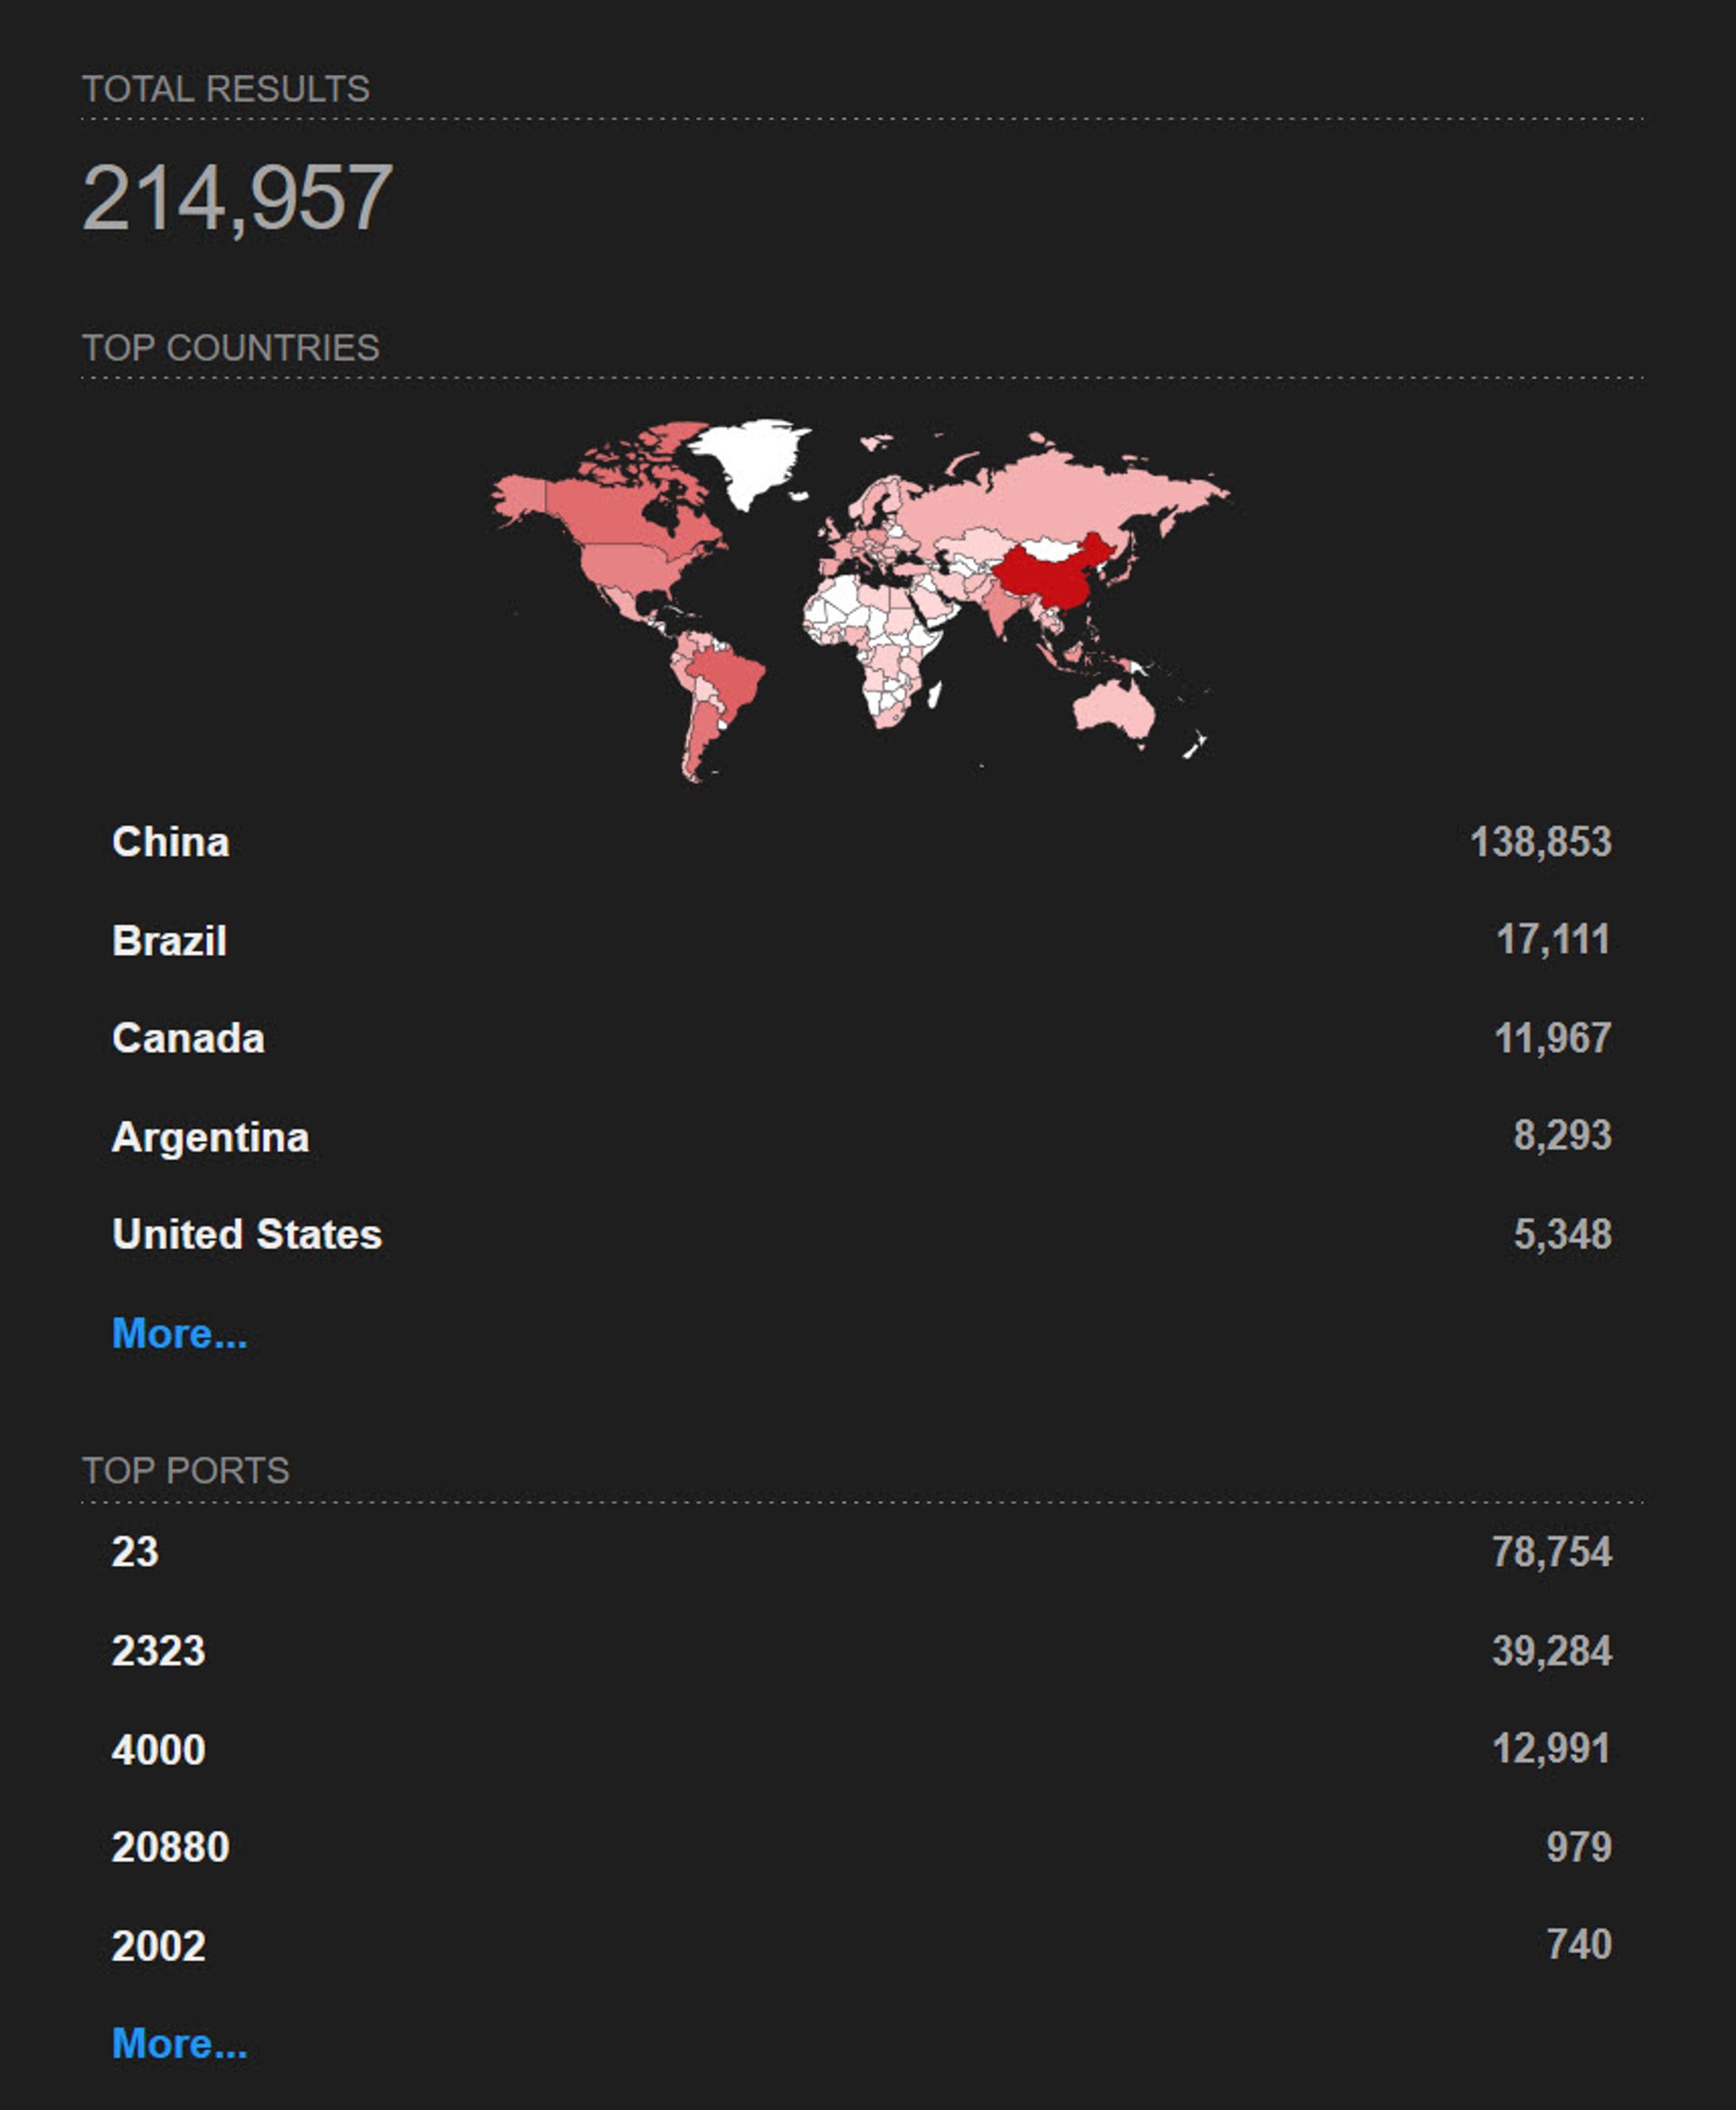This screenshot has height=2110, width=1736.
Task: Click port 4000 filter
Action: pos(158,1750)
